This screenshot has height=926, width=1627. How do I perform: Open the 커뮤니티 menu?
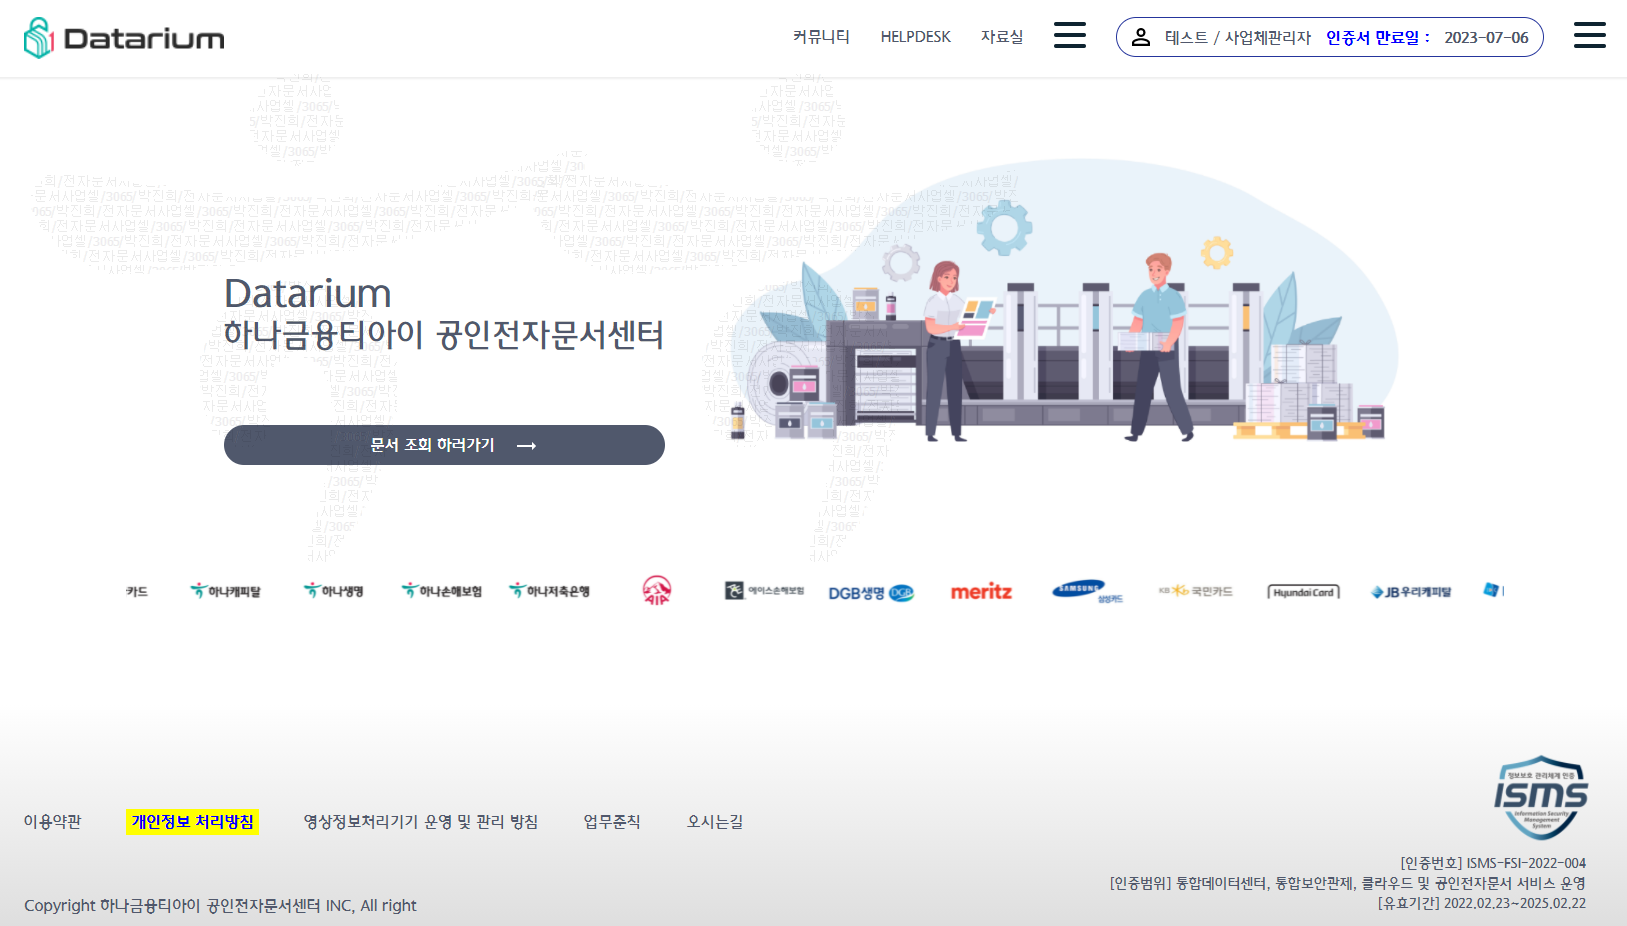tap(821, 37)
